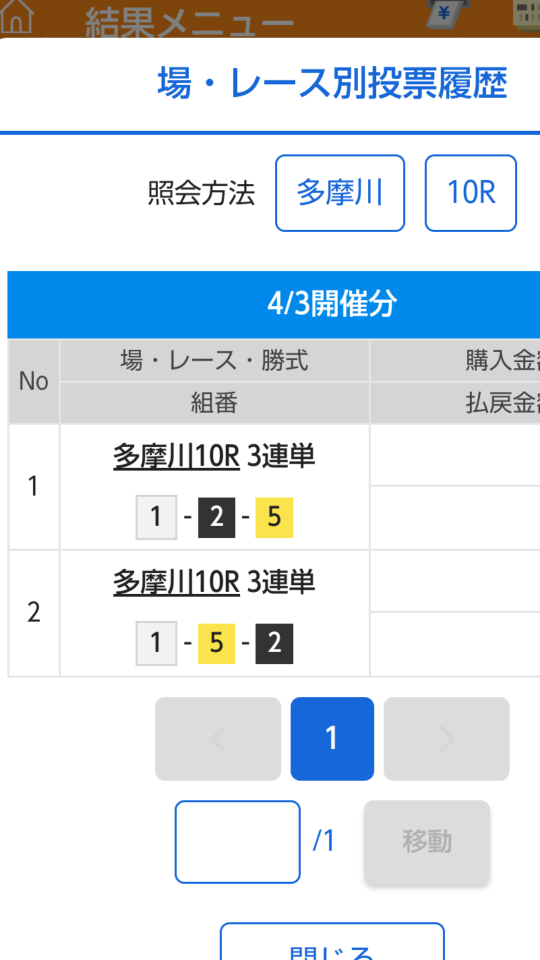Select page 1 in pagination
This screenshot has width=540, height=960.
(332, 739)
